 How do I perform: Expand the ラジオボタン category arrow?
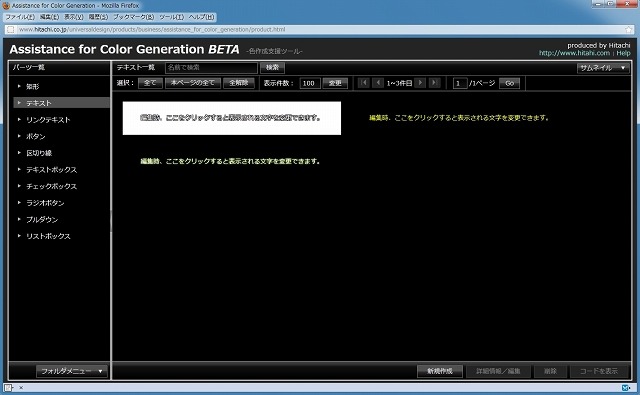click(x=19, y=202)
